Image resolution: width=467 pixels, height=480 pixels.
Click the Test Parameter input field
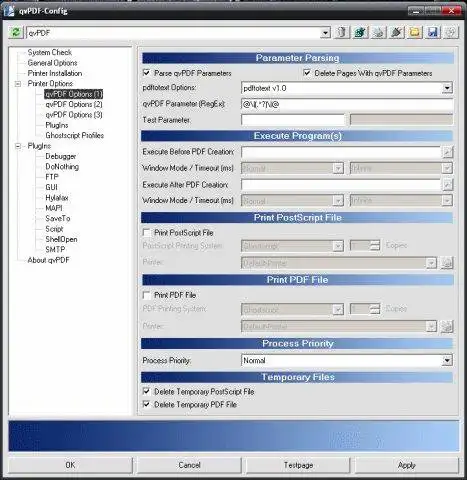[x=293, y=120]
